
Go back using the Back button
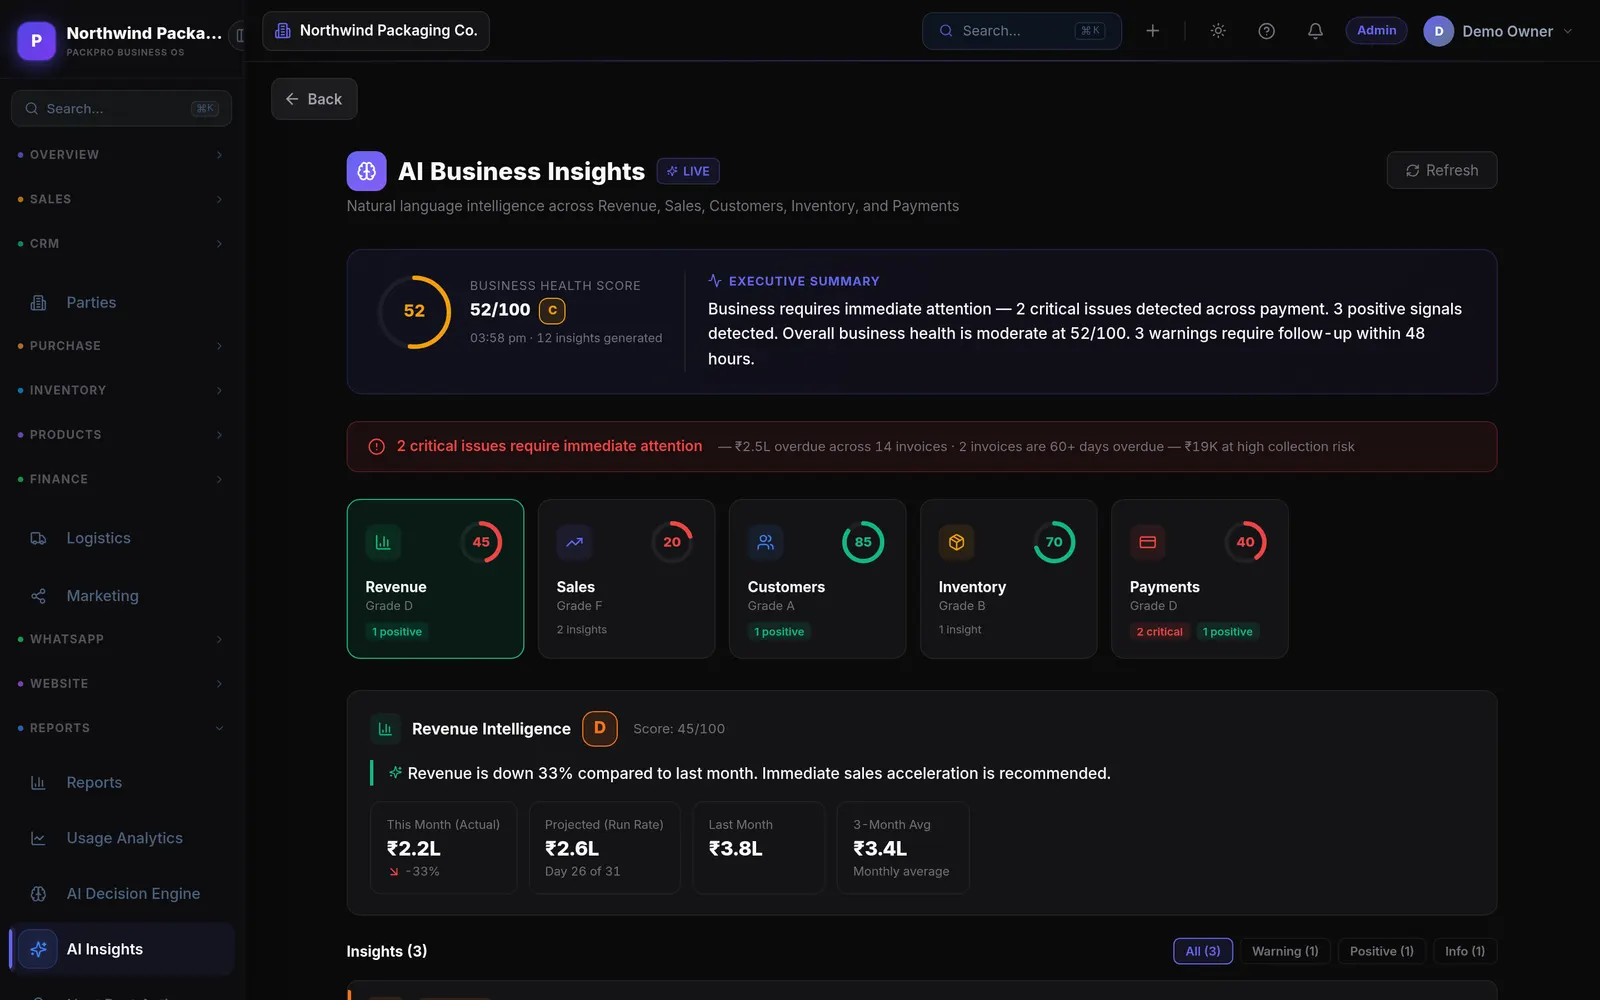point(314,99)
